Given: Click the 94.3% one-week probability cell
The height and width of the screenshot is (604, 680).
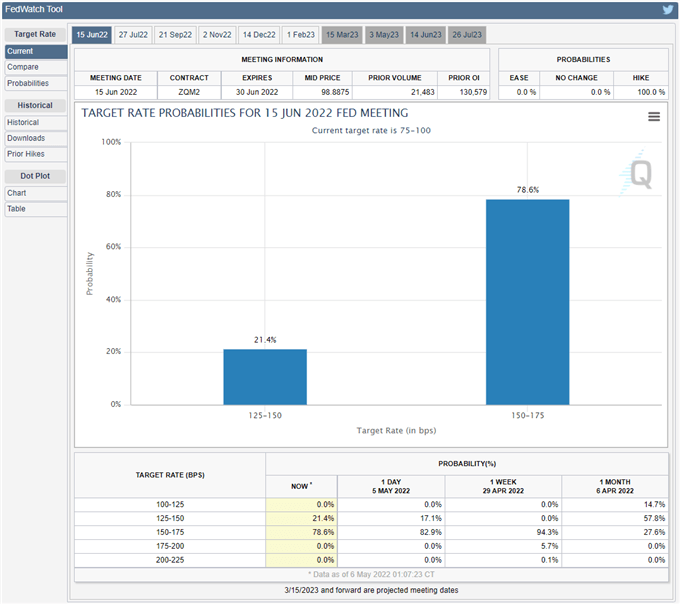Looking at the screenshot, I should pos(503,532).
